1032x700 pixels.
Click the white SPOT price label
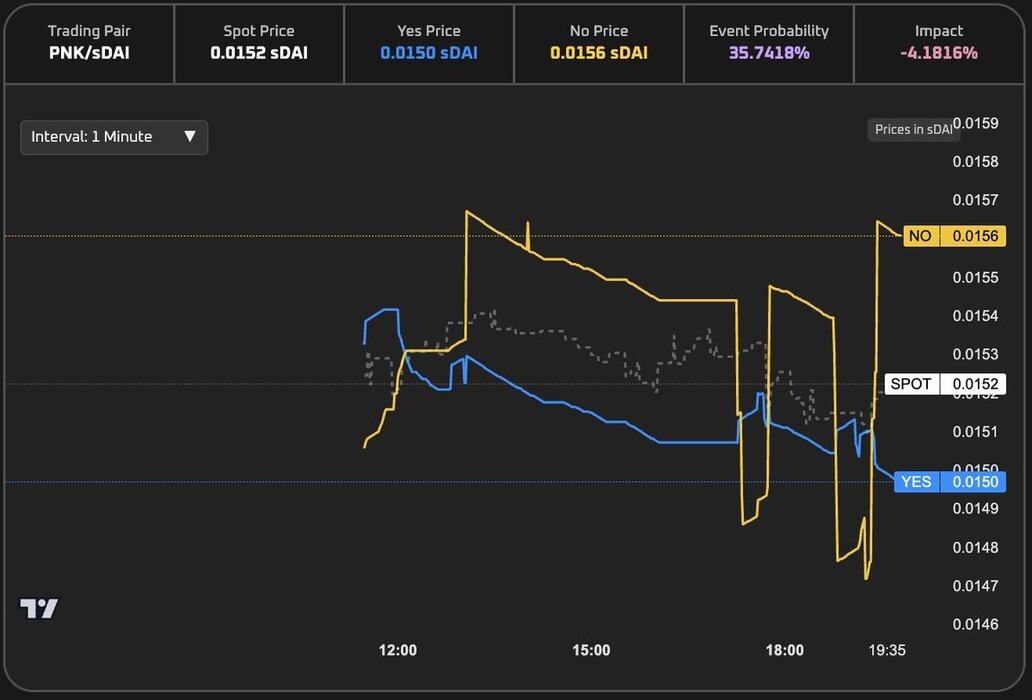click(x=911, y=384)
